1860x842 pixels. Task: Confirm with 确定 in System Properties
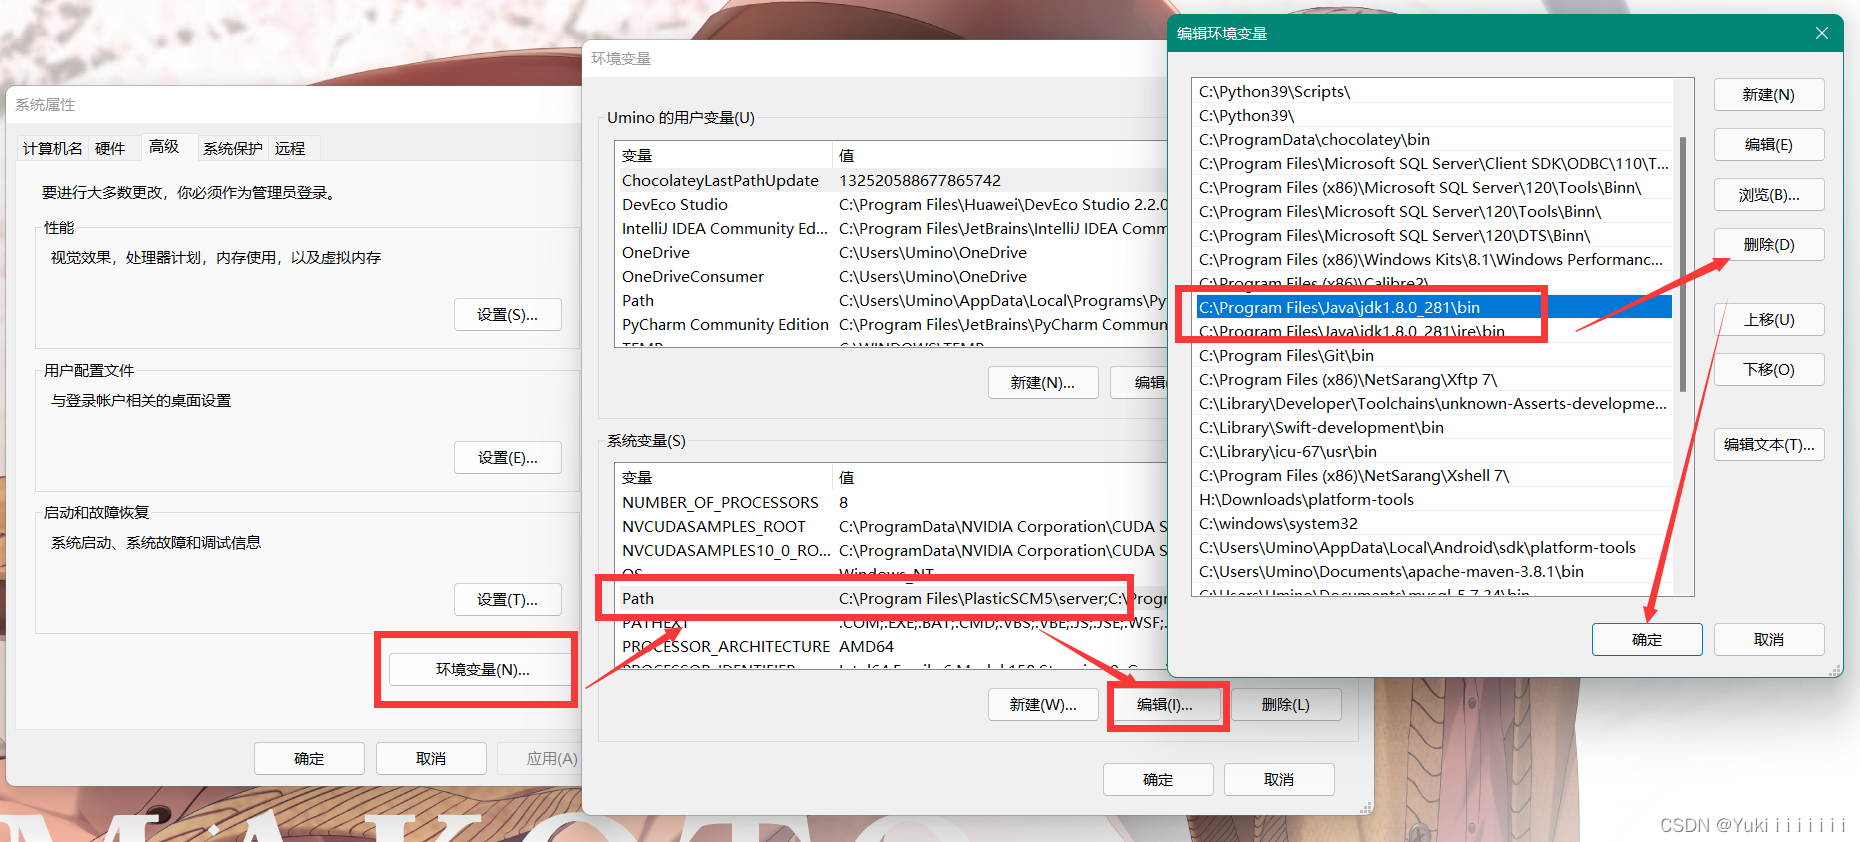(x=309, y=758)
